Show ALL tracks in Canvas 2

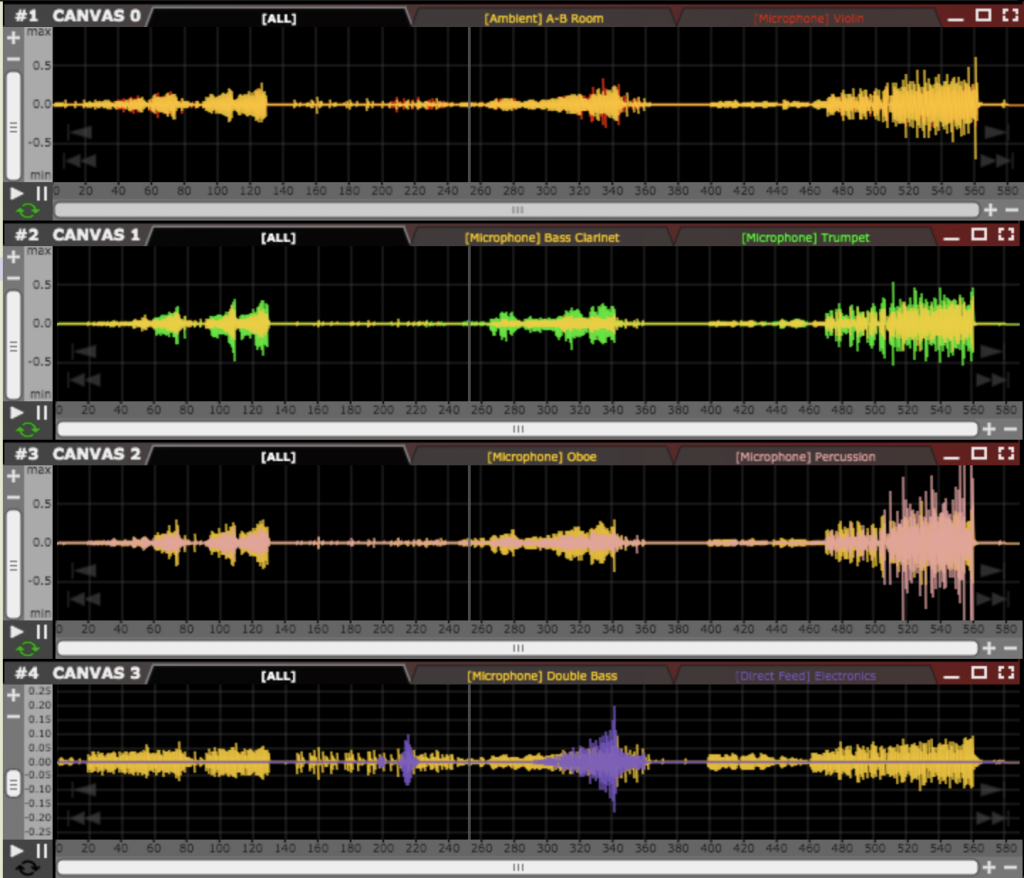point(278,457)
